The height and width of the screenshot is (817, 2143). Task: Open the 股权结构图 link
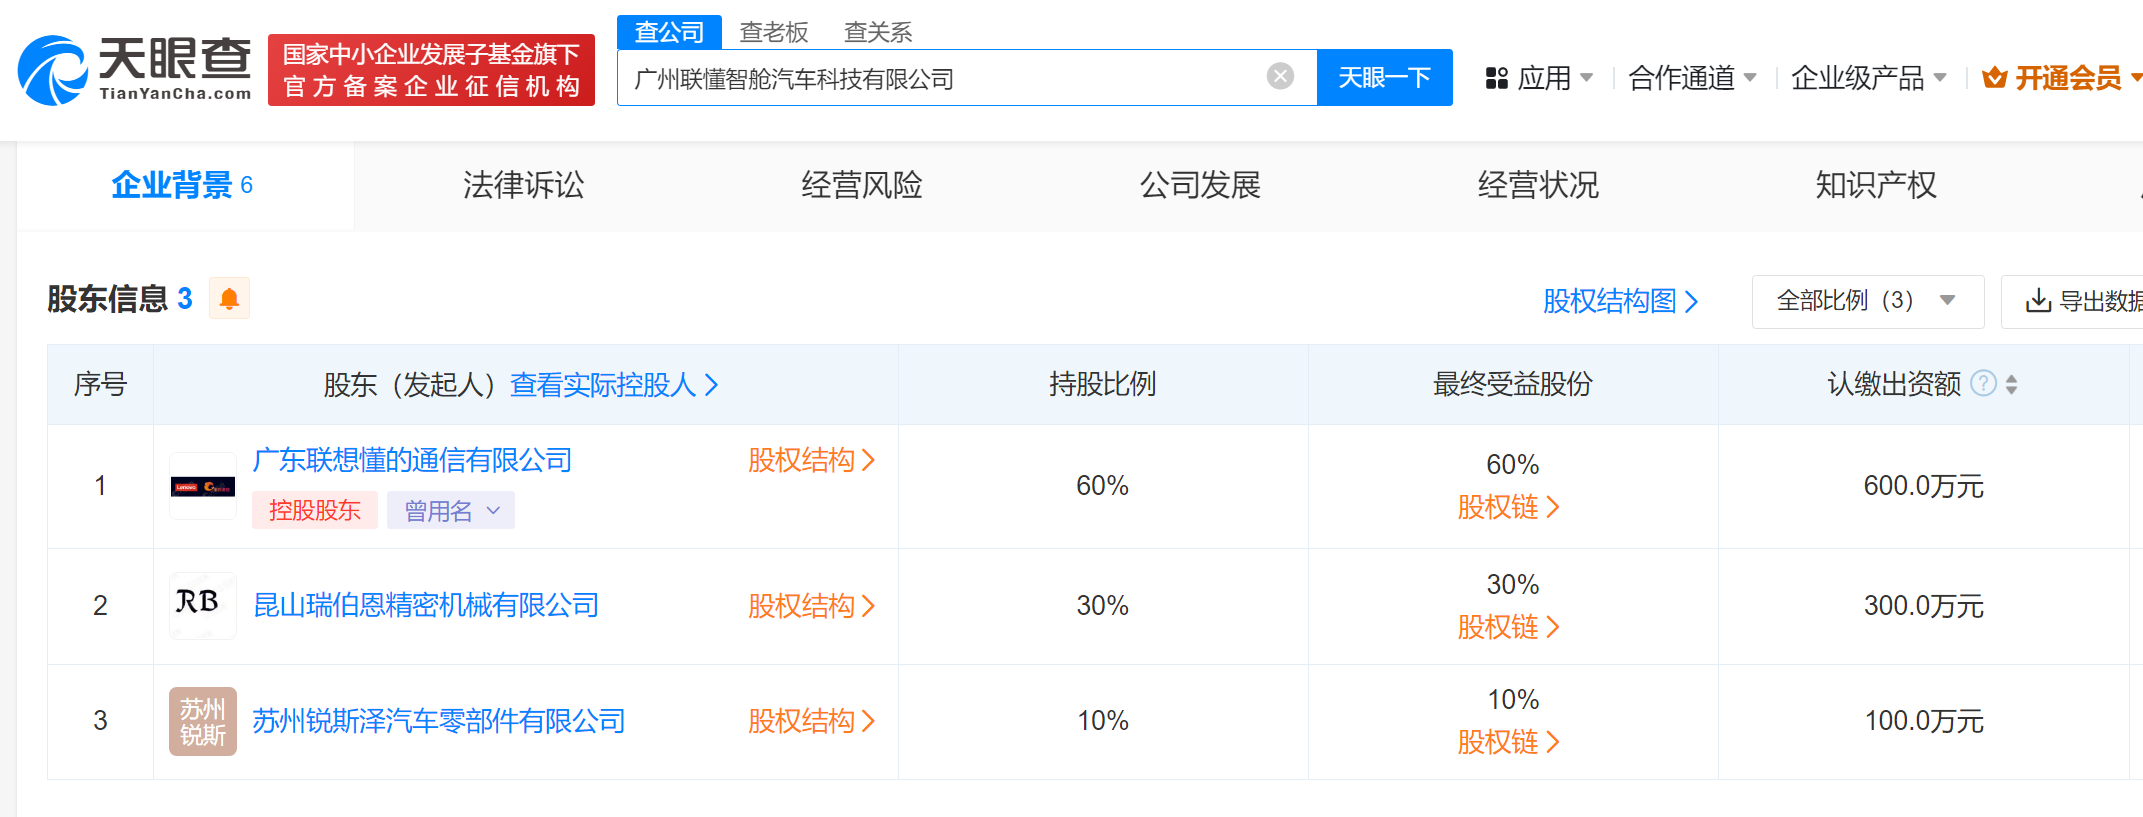point(1620,301)
